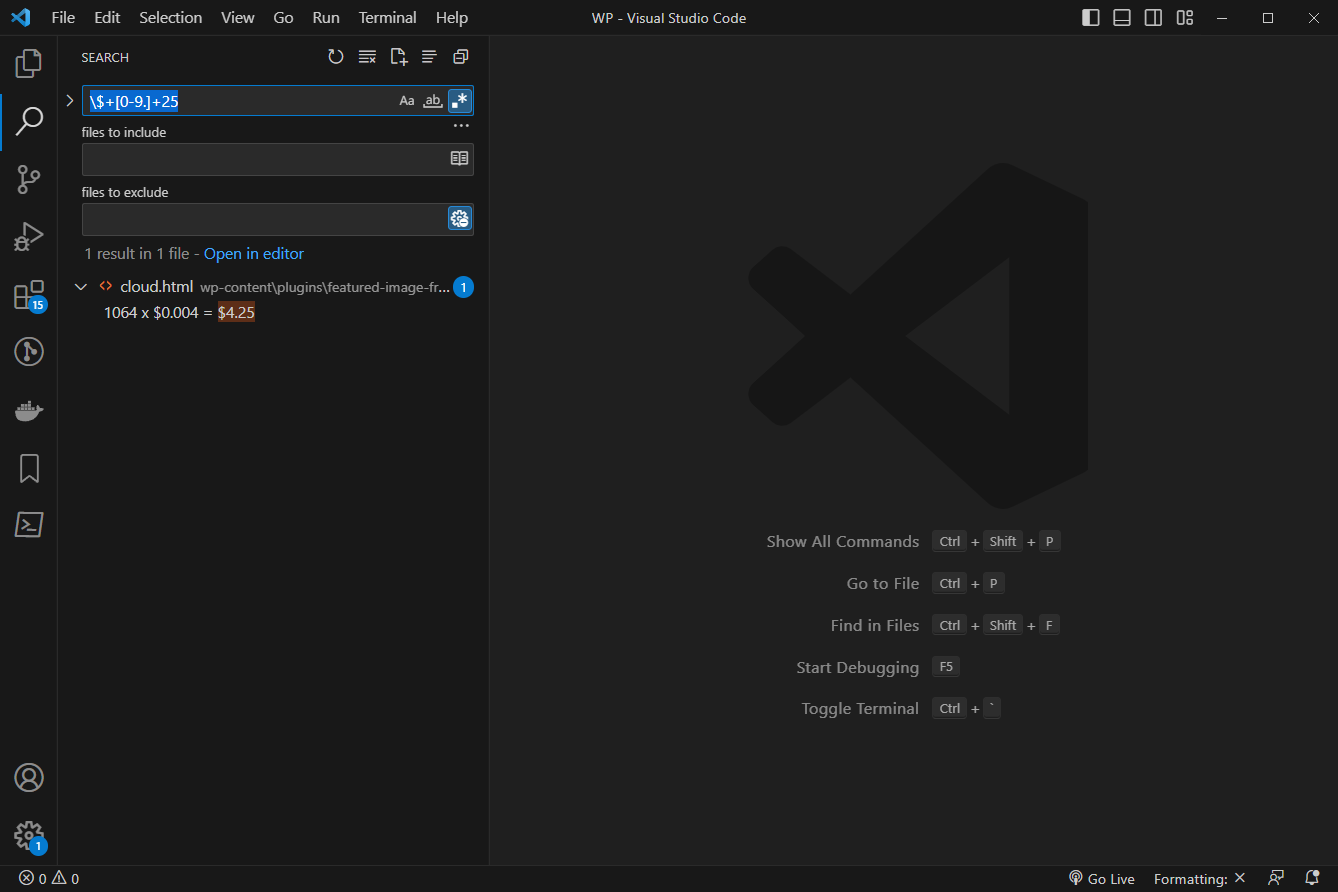
Task: Toggle Secondary Side Bar layout button
Action: coord(1153,18)
